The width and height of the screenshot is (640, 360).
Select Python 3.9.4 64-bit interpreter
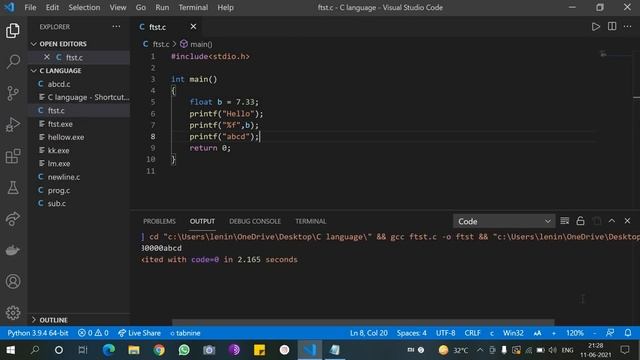click(38, 333)
